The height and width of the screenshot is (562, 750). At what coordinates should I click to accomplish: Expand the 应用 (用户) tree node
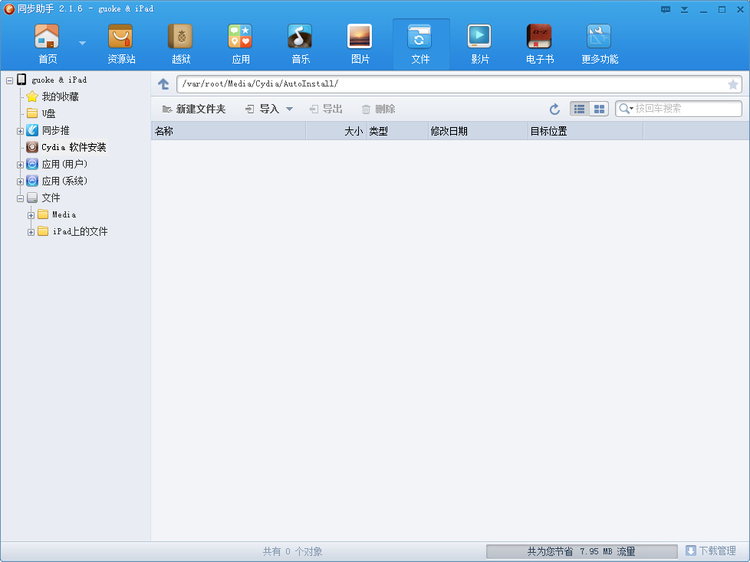point(20,165)
